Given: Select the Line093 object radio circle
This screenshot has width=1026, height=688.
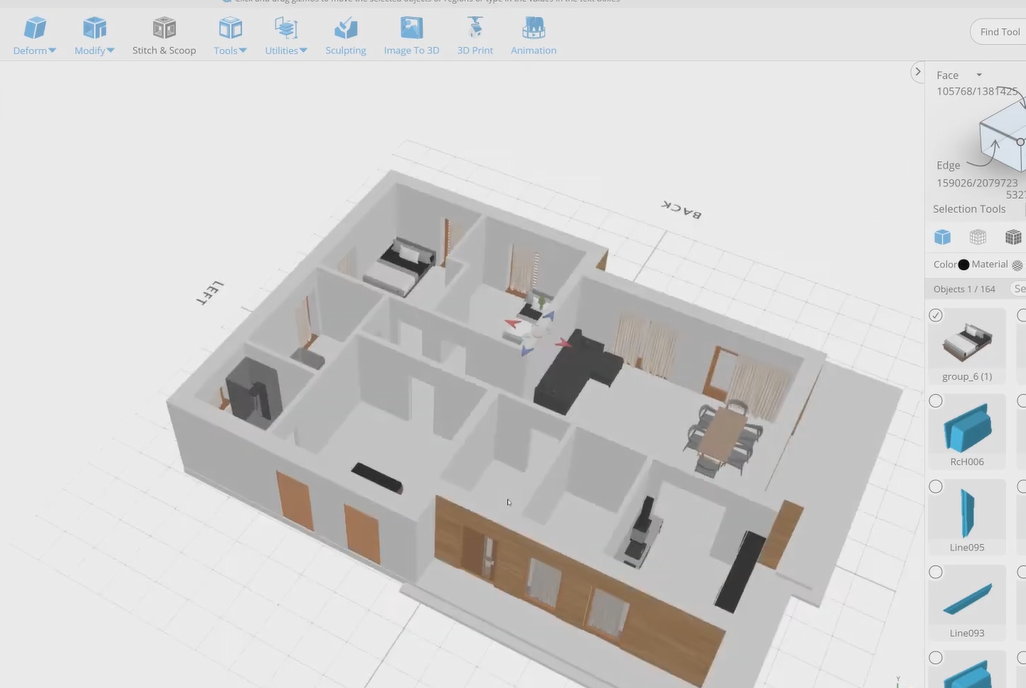Looking at the screenshot, I should (936, 572).
